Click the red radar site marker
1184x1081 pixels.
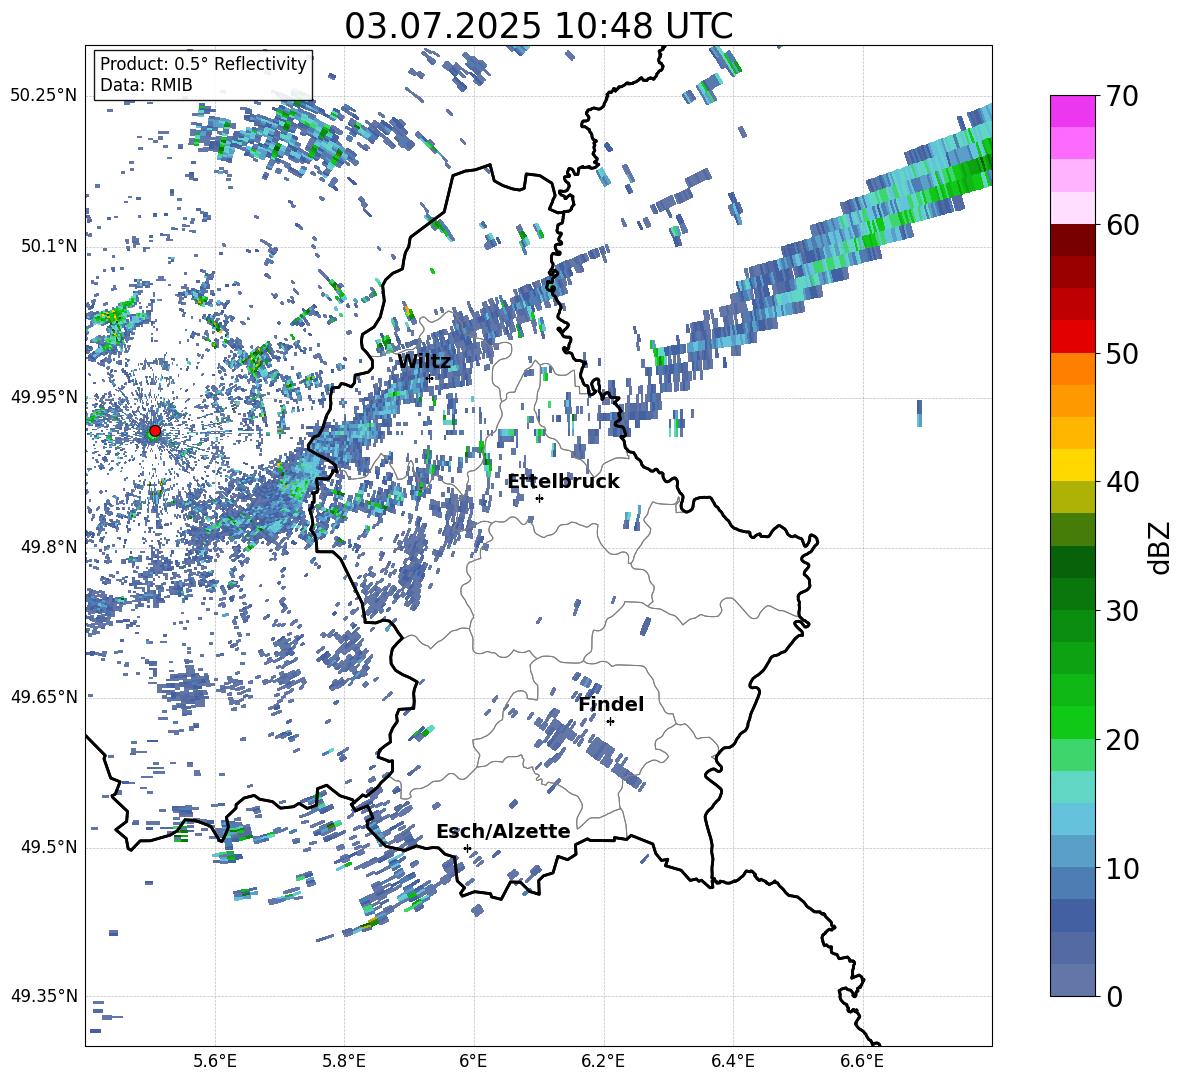click(x=155, y=431)
